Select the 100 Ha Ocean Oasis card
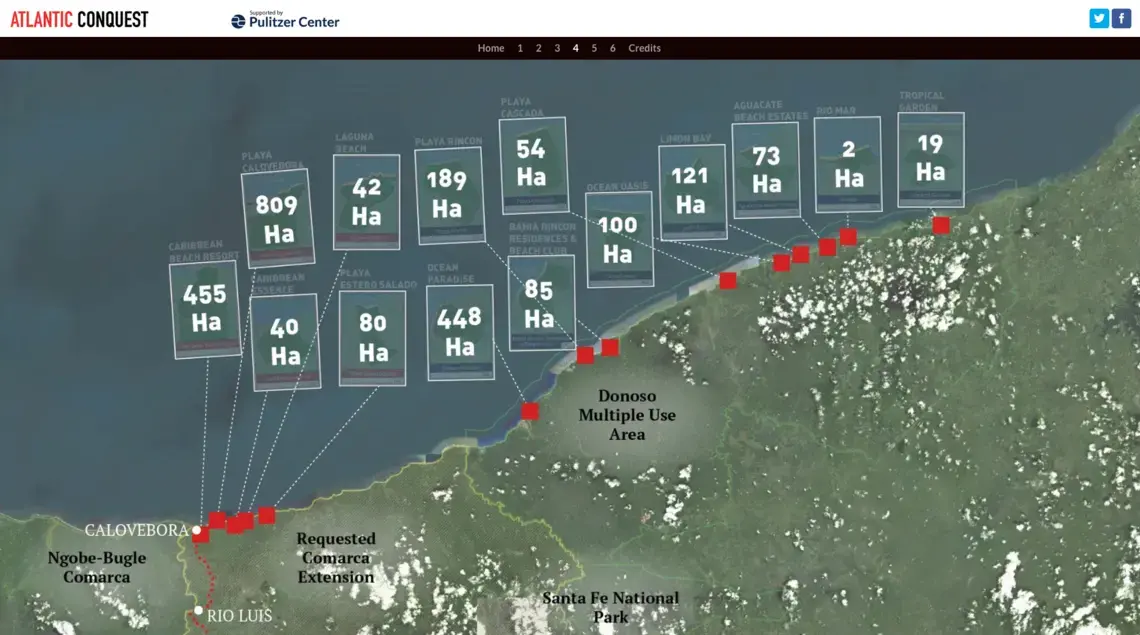This screenshot has width=1140, height=635. click(619, 239)
